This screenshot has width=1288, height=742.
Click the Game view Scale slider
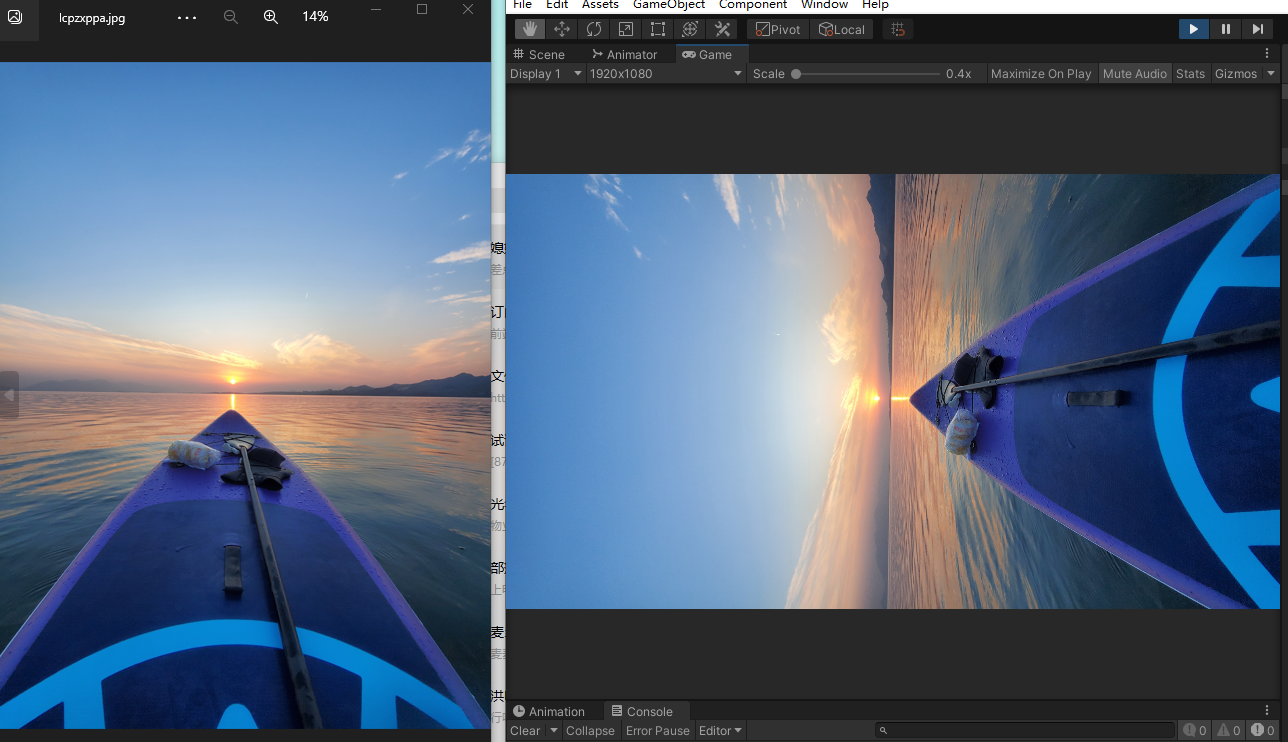point(866,74)
